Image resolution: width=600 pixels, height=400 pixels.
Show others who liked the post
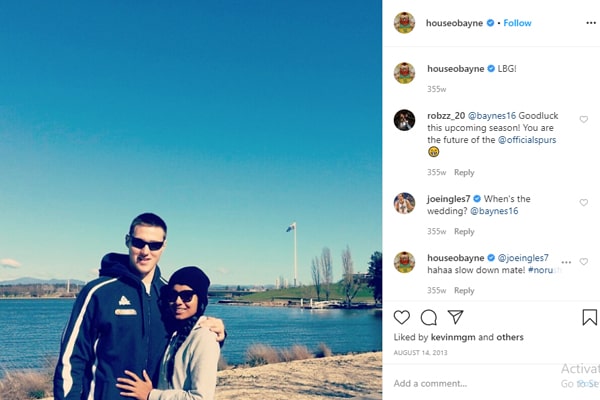510,337
